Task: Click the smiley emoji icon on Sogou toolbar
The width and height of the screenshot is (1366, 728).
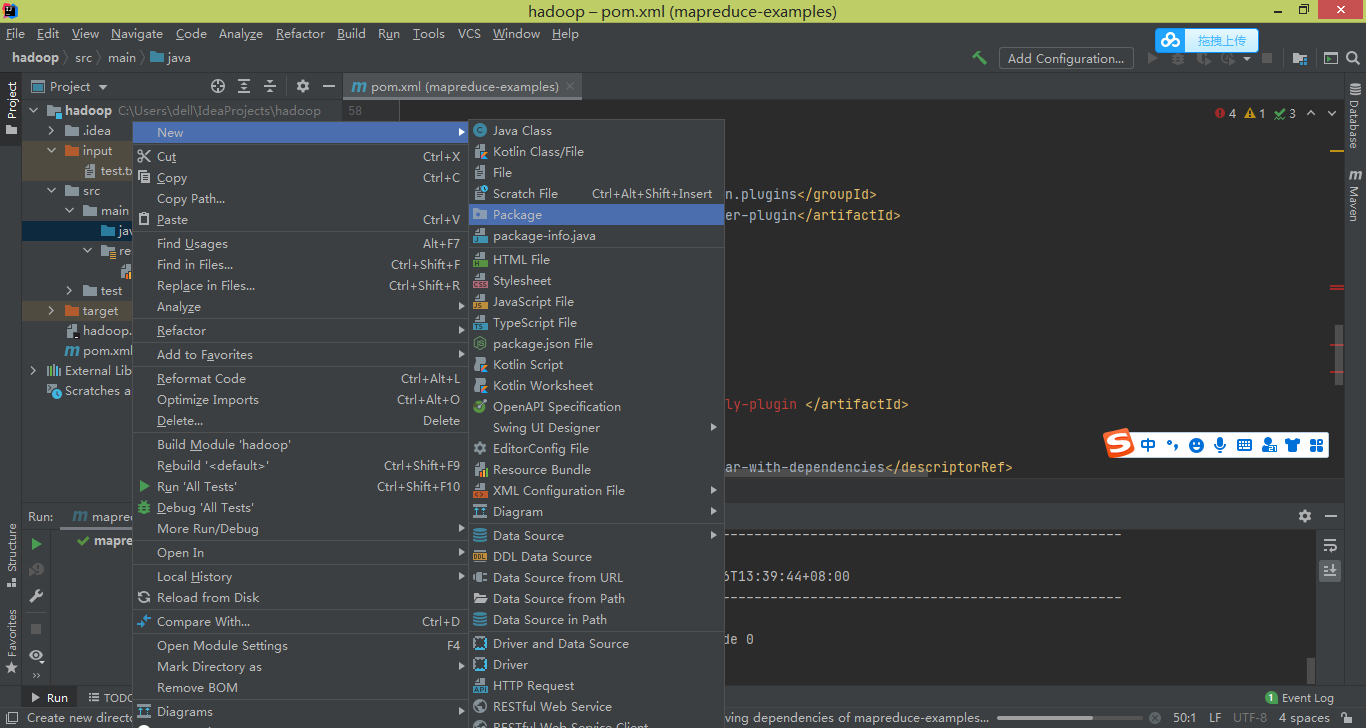Action: (x=1196, y=445)
